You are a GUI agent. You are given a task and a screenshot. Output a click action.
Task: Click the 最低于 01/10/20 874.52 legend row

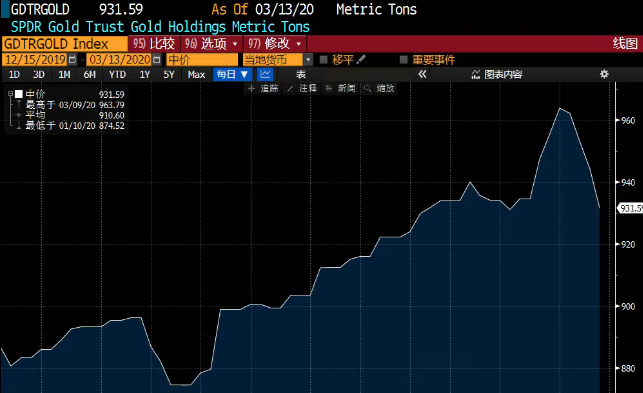(71, 126)
